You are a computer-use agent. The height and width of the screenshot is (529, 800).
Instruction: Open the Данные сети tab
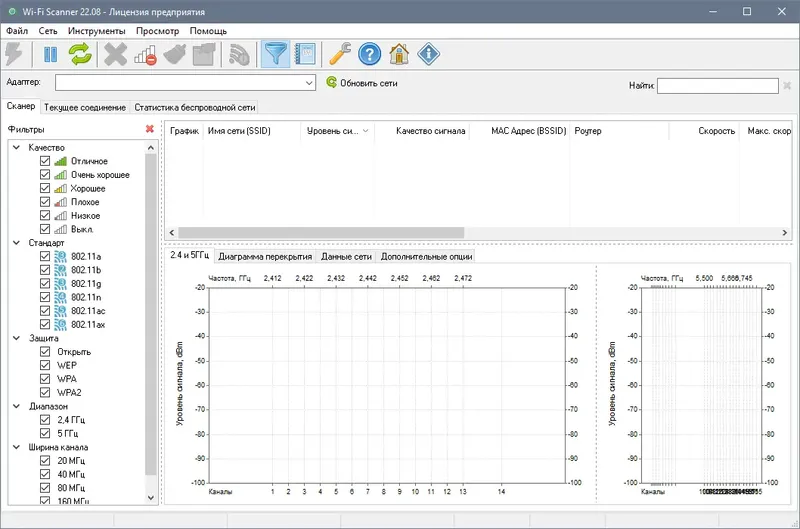(x=346, y=257)
